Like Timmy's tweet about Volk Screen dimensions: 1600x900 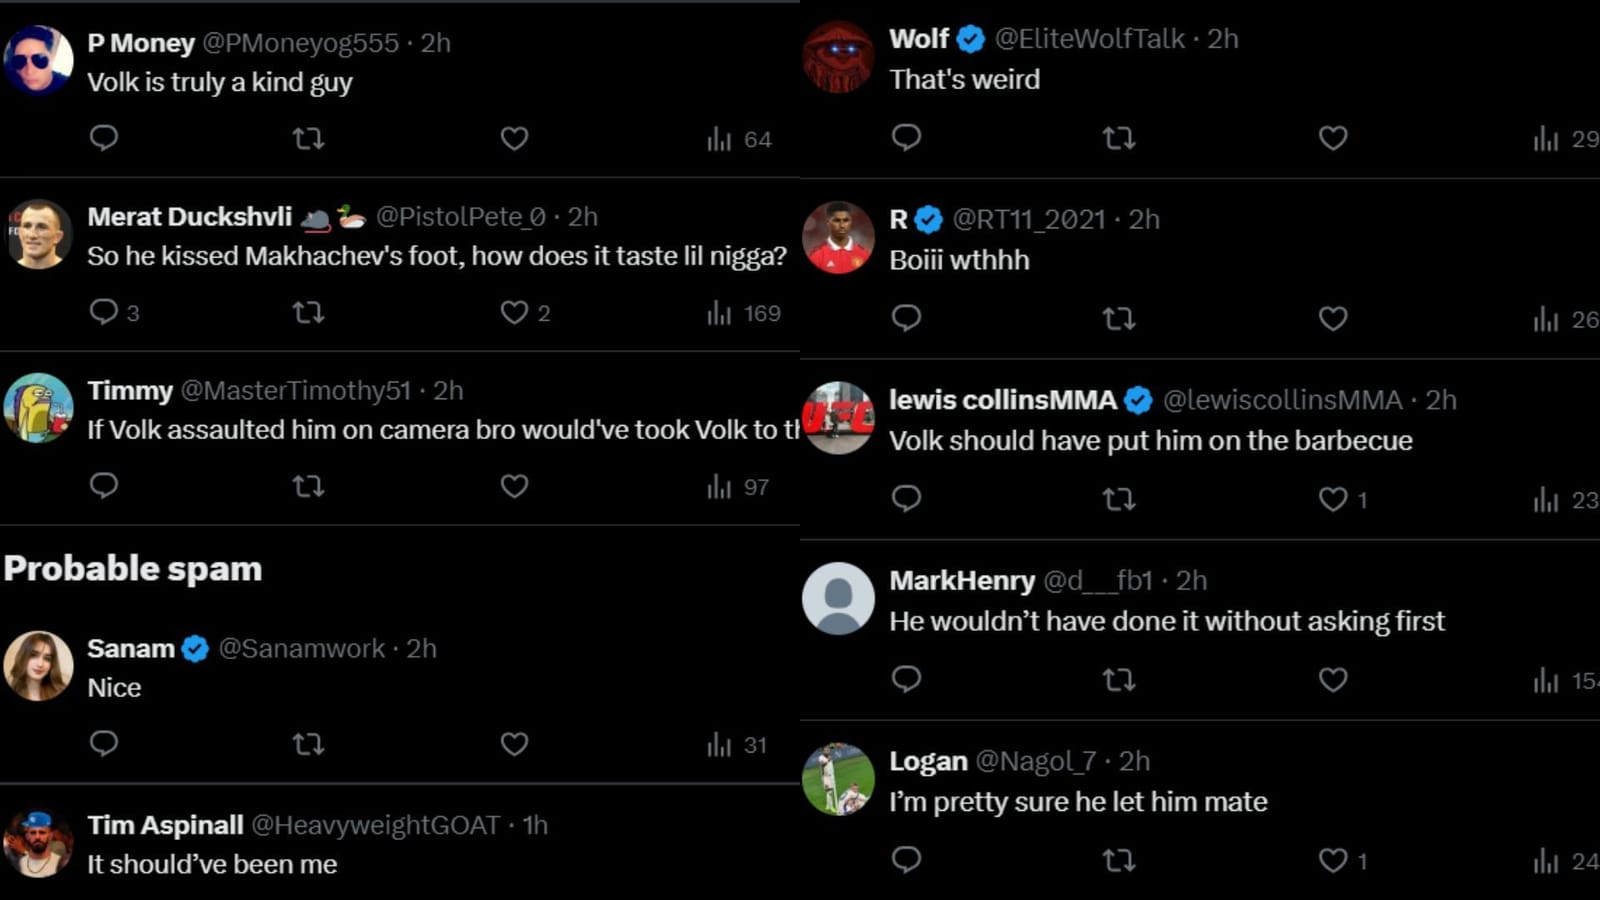(x=514, y=487)
